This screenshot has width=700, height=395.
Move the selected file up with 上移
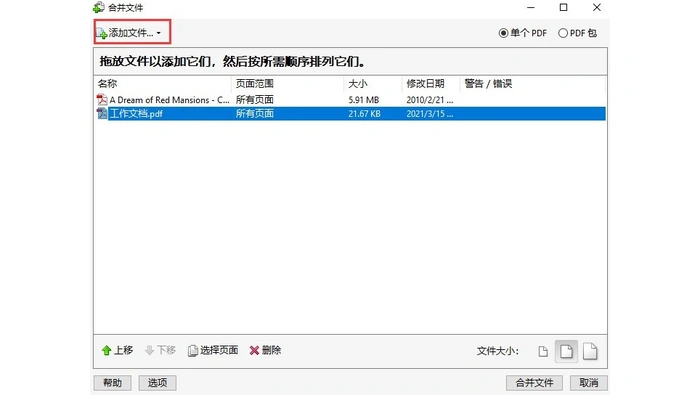pyautogui.click(x=117, y=350)
